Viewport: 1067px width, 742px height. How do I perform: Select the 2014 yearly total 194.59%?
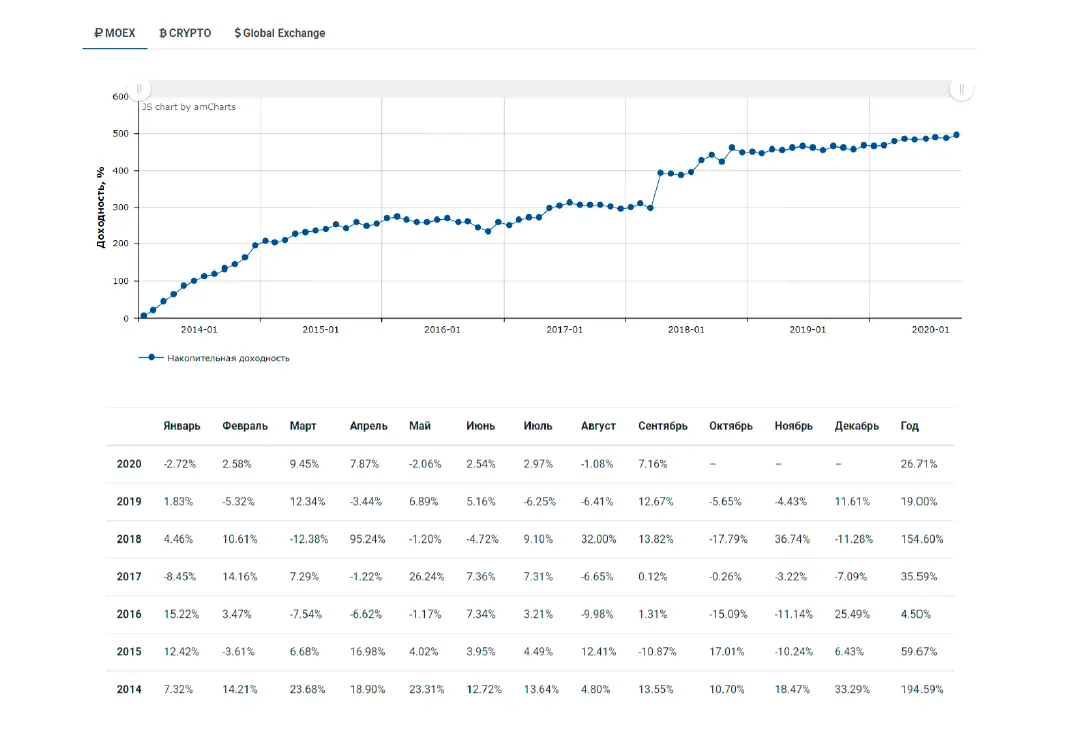click(x=922, y=690)
